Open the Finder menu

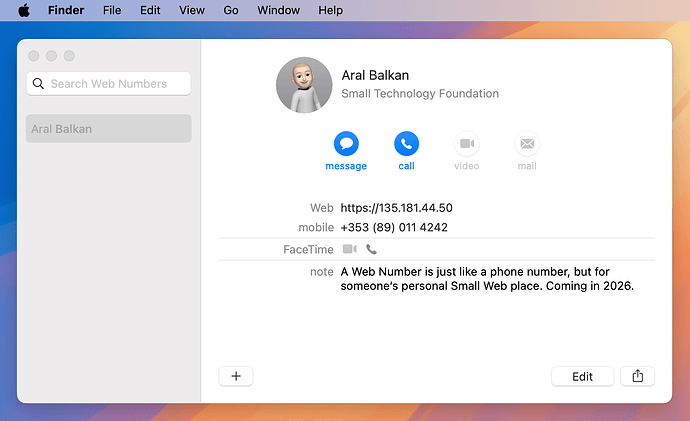click(x=66, y=10)
